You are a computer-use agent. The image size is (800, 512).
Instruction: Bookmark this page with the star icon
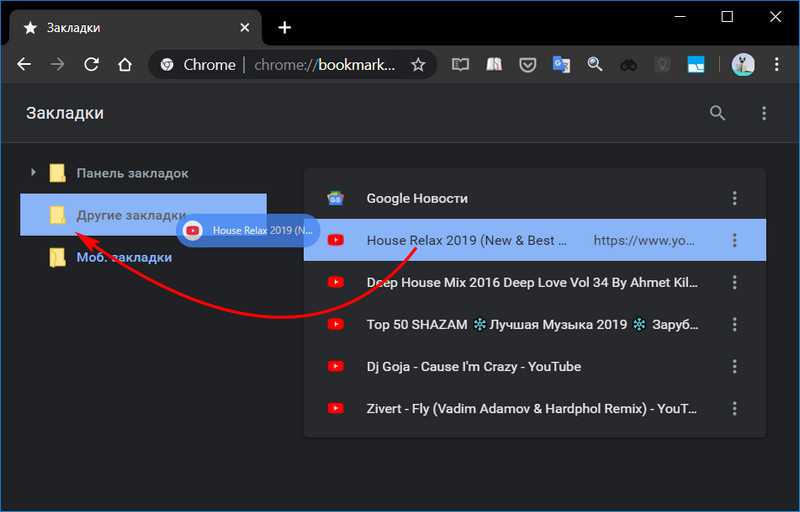[x=418, y=65]
